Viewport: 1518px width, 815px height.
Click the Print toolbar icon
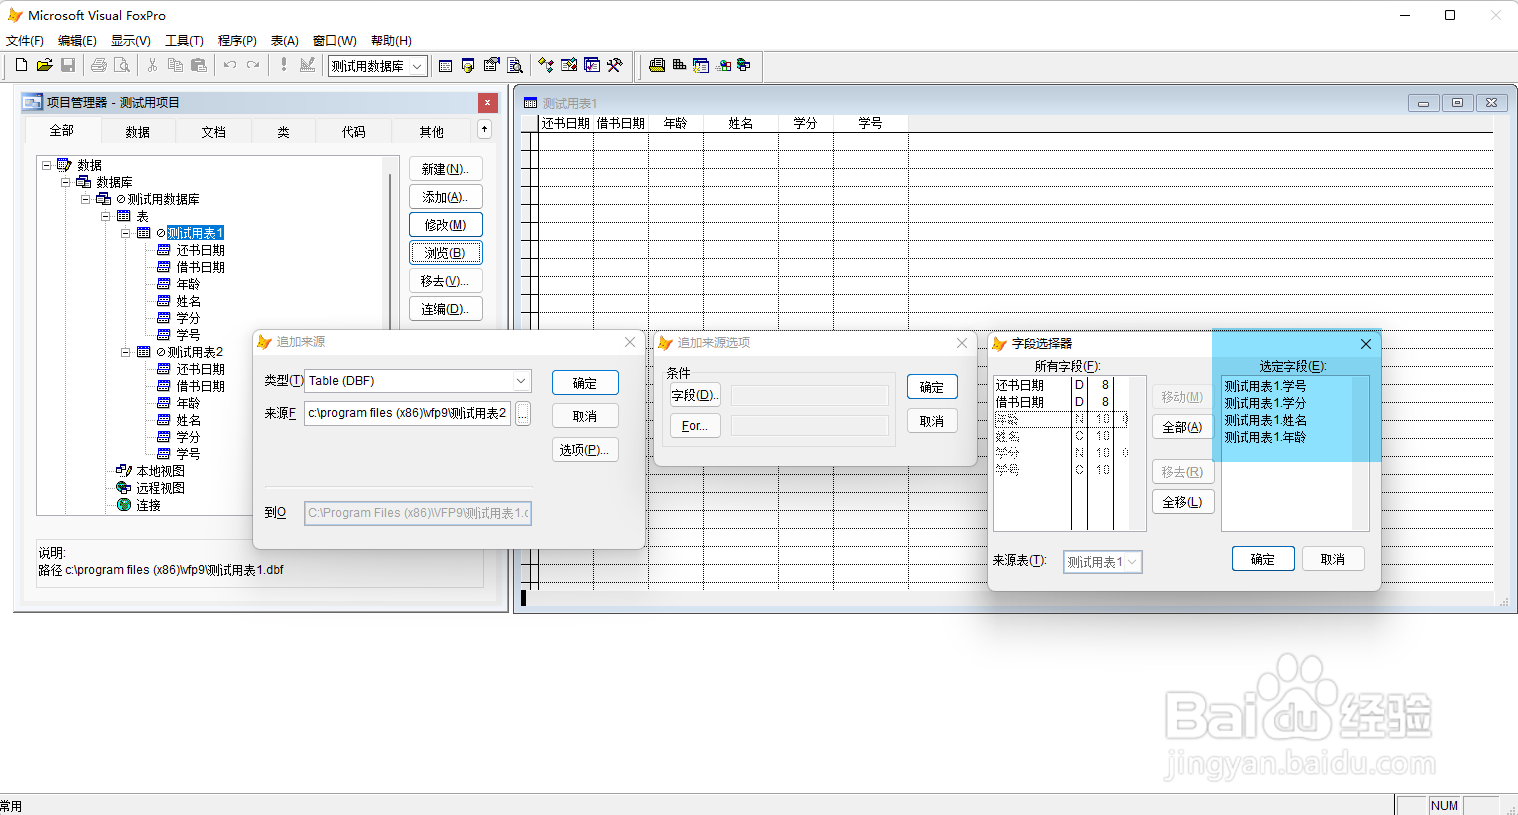tap(98, 65)
